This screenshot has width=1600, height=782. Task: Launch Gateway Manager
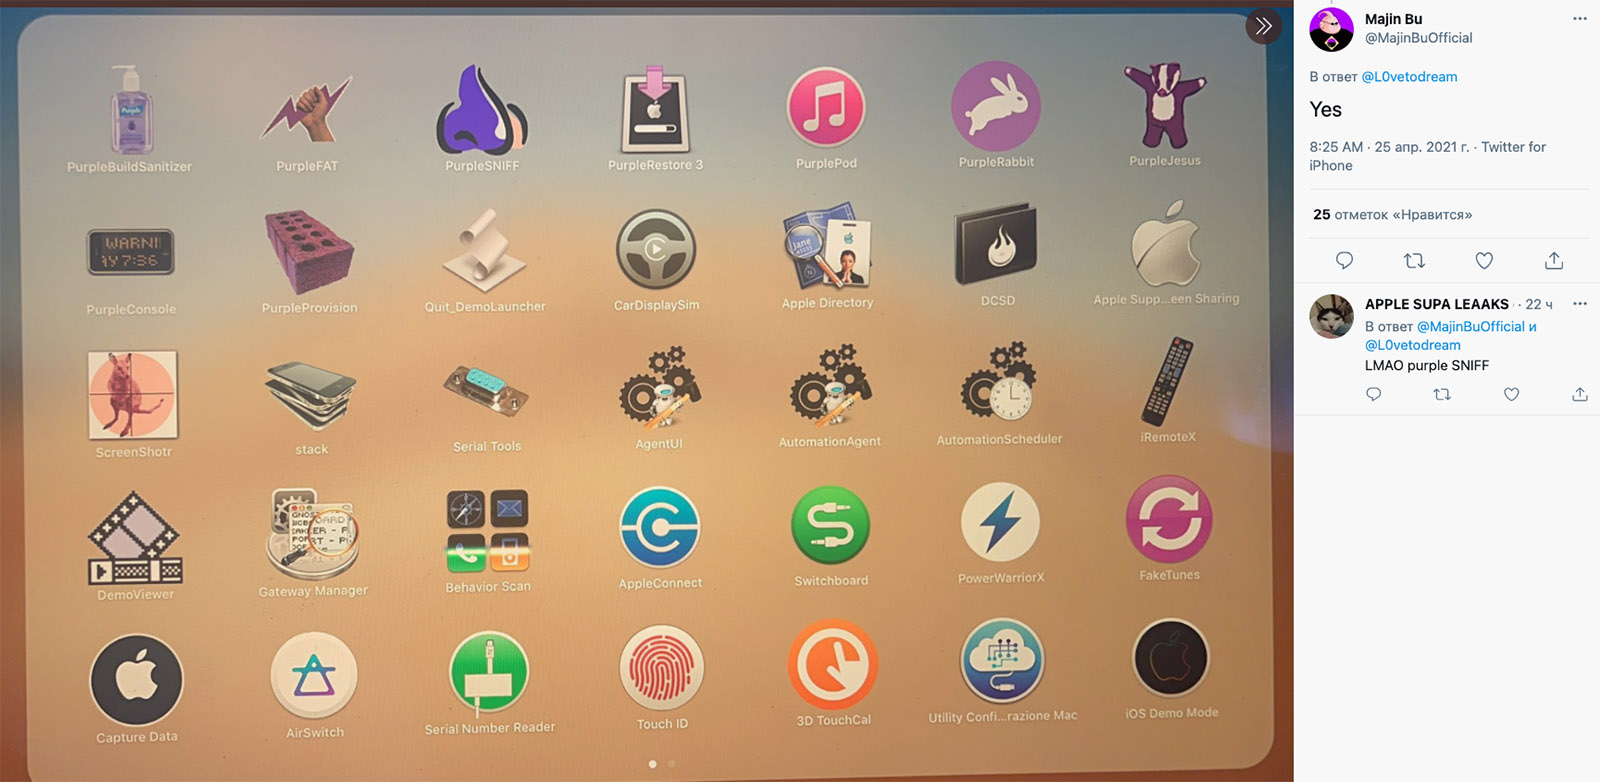[313, 534]
